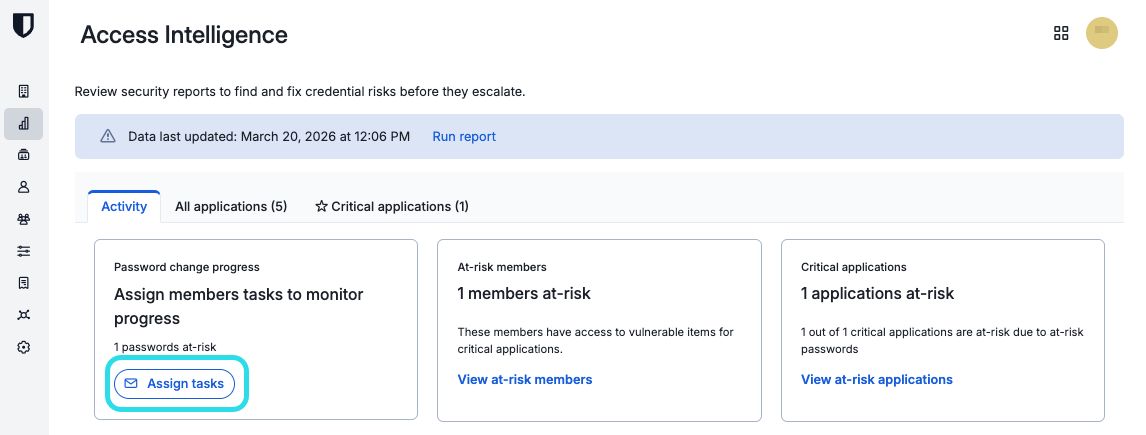Open the All applications (5) tab
The height and width of the screenshot is (435, 1146).
point(231,207)
